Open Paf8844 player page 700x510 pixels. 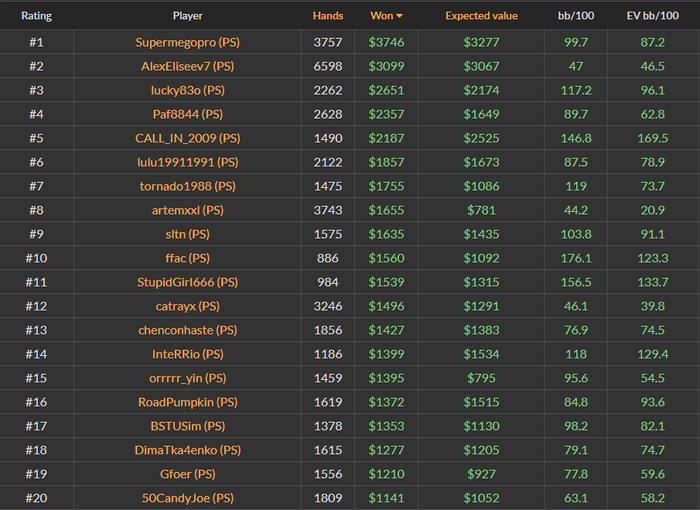(x=187, y=114)
